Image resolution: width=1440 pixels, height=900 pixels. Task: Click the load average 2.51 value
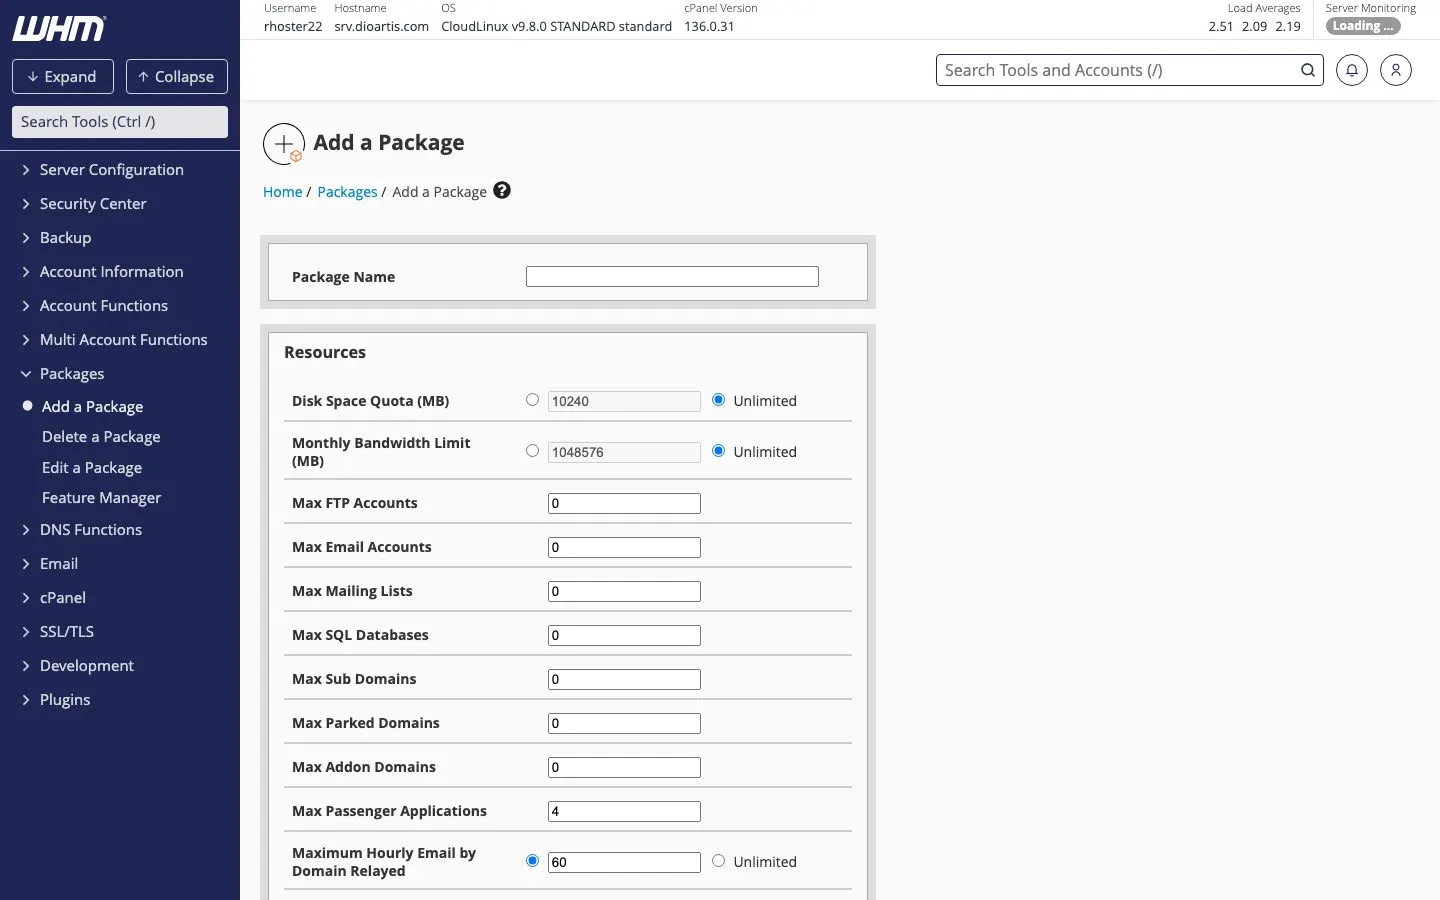pos(1220,26)
